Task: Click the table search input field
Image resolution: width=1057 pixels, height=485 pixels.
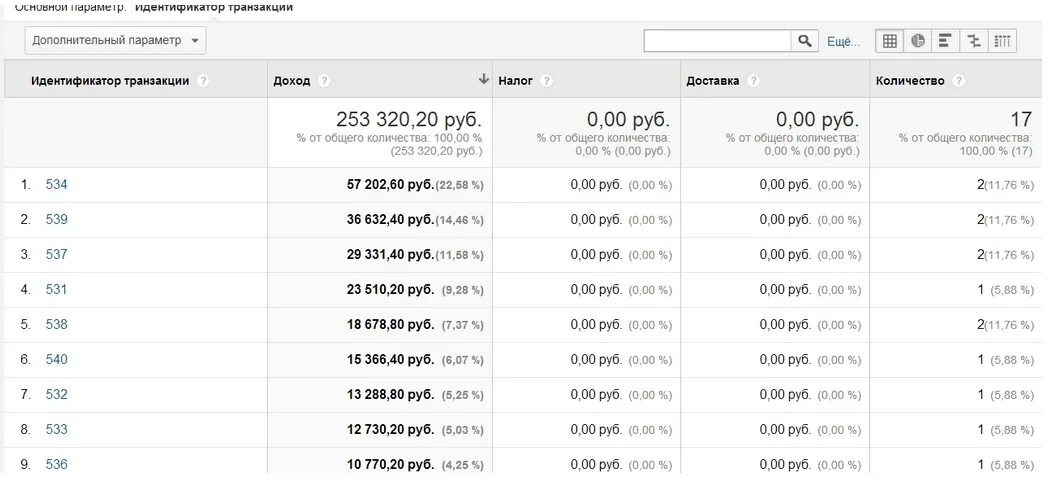Action: pos(717,41)
